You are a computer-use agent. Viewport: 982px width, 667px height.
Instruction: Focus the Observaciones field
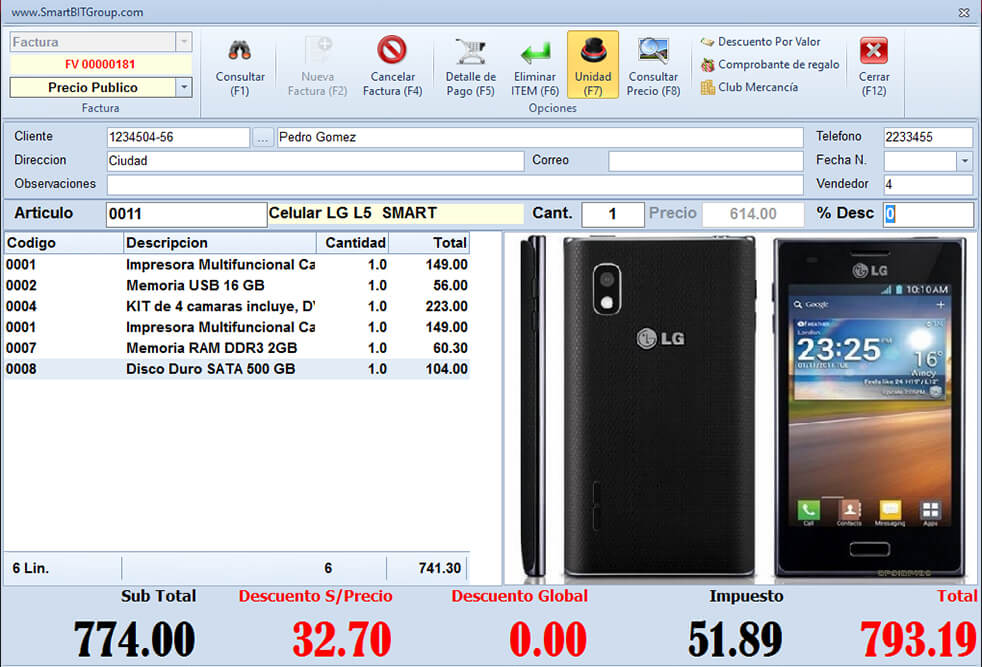(455, 185)
